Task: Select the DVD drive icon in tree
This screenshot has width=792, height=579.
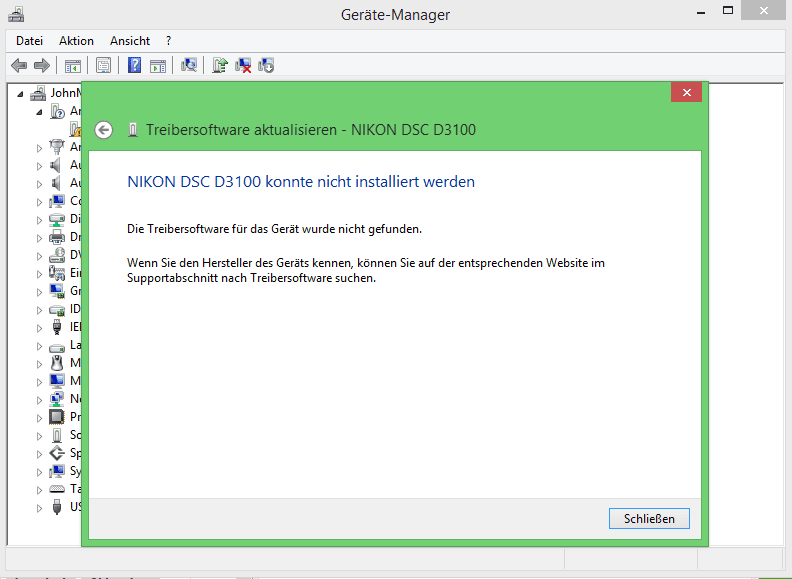Action: [x=57, y=255]
